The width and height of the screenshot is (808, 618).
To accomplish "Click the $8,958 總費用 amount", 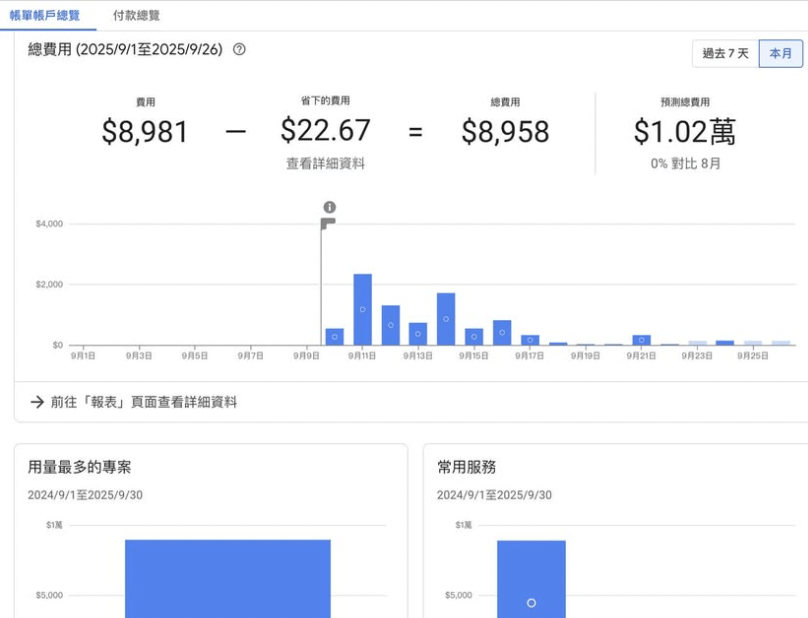I will (x=506, y=131).
